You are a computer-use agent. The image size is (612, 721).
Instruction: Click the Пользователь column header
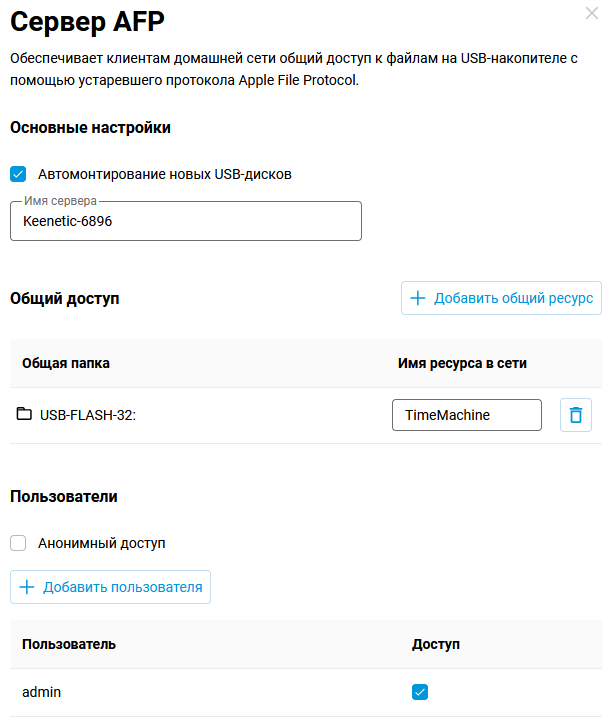(x=69, y=644)
